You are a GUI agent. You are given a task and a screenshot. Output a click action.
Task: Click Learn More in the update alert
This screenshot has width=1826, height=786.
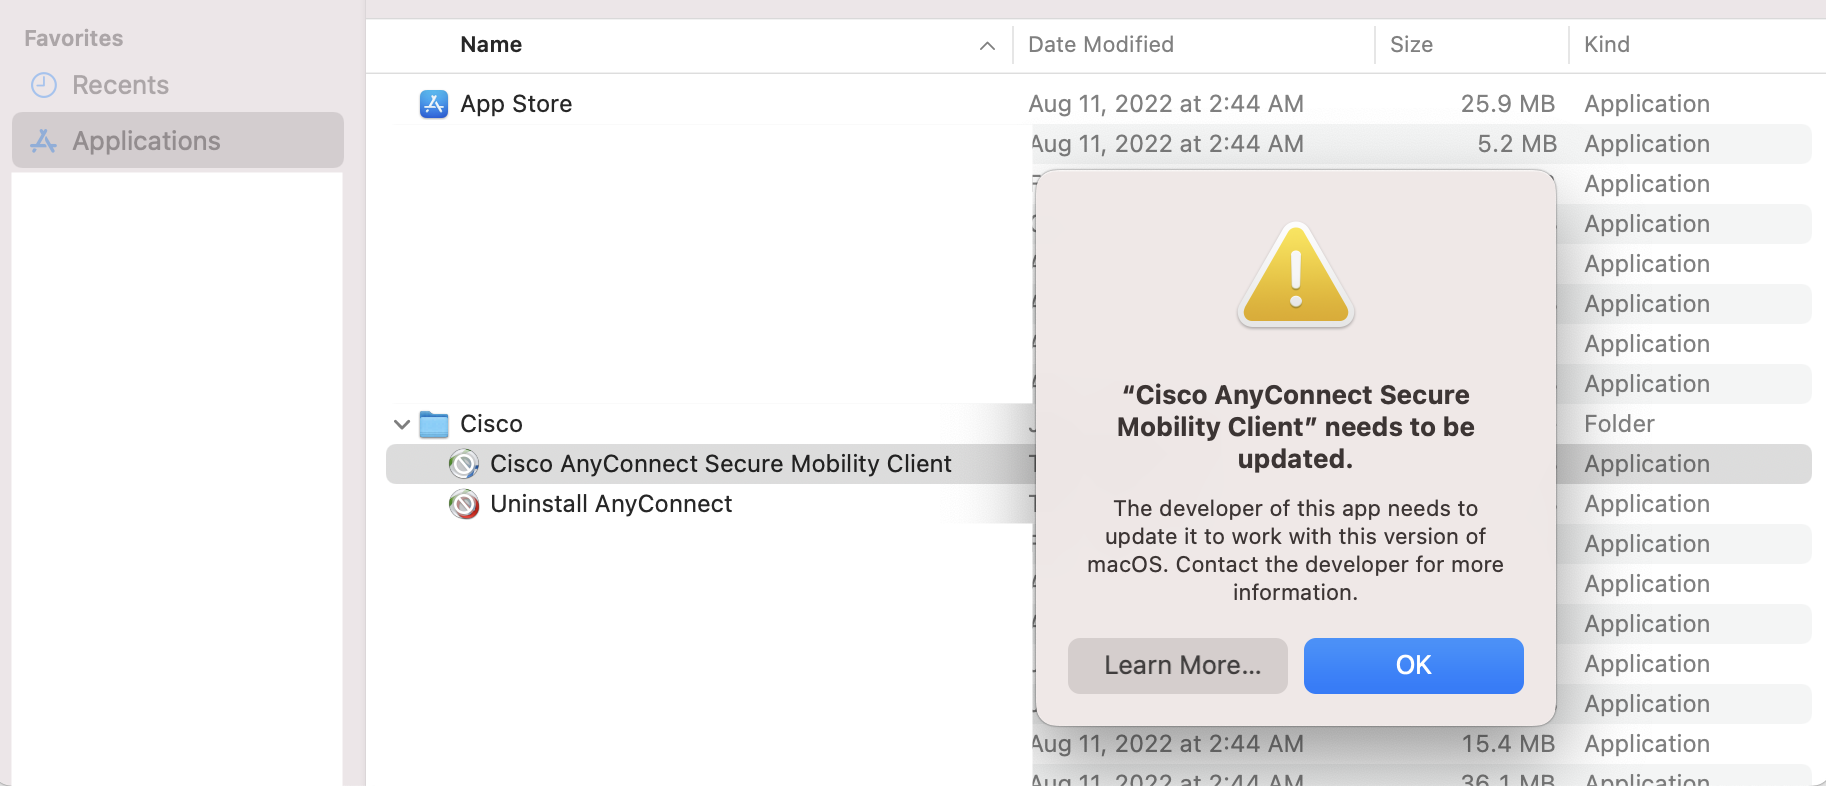click(x=1177, y=665)
